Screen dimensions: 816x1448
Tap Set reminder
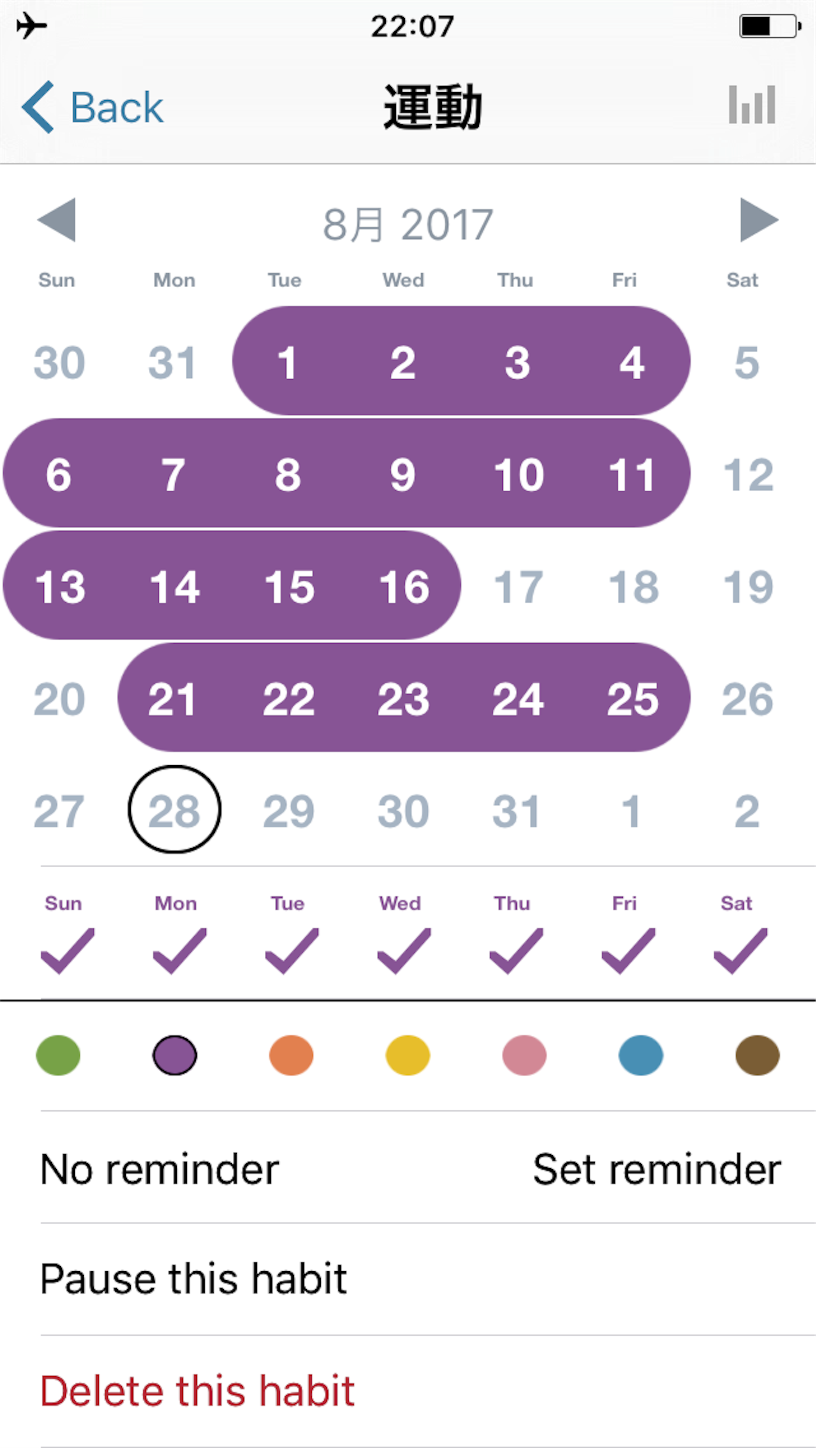[x=657, y=1168]
